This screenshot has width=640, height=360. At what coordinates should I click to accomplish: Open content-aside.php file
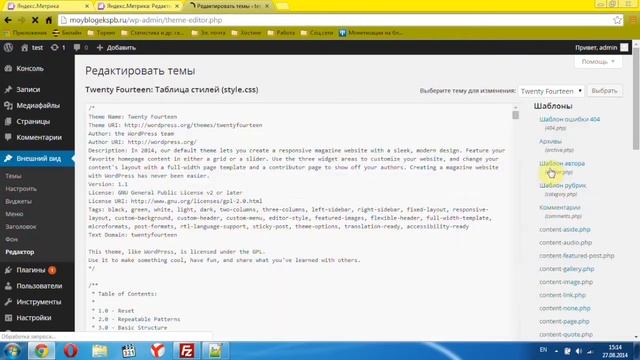point(564,229)
